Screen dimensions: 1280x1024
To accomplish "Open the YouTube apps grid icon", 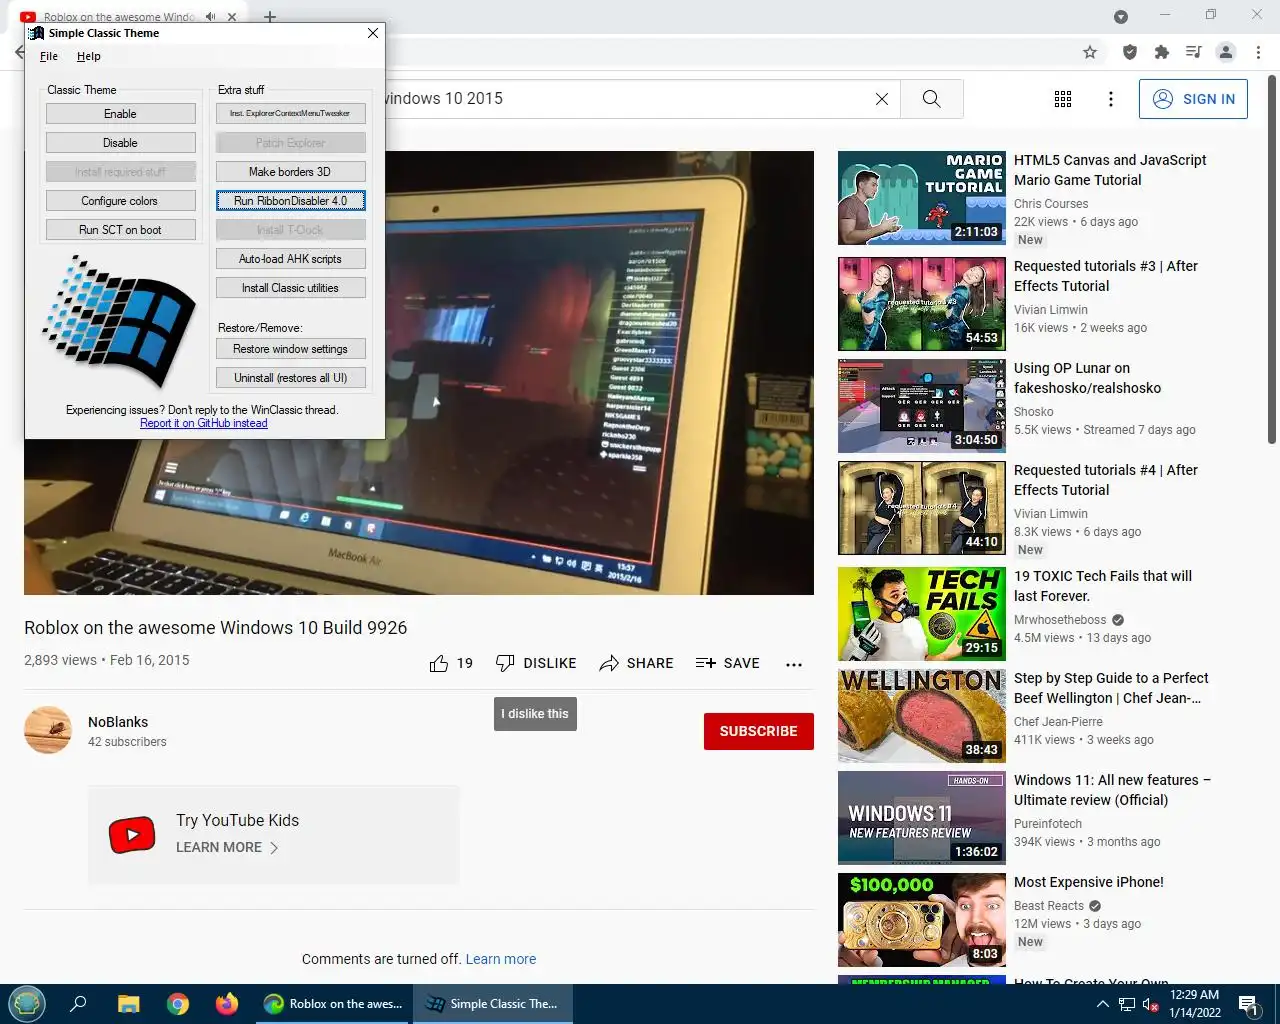I will point(1063,99).
